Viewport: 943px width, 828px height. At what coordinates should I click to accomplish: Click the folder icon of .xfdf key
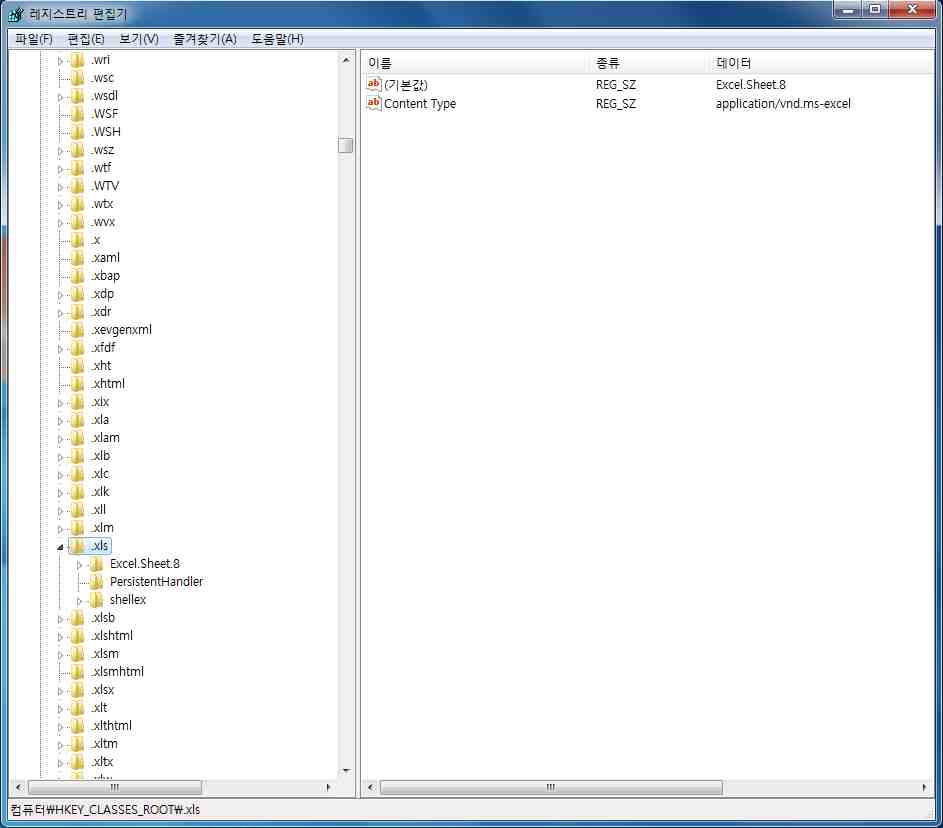click(x=78, y=348)
